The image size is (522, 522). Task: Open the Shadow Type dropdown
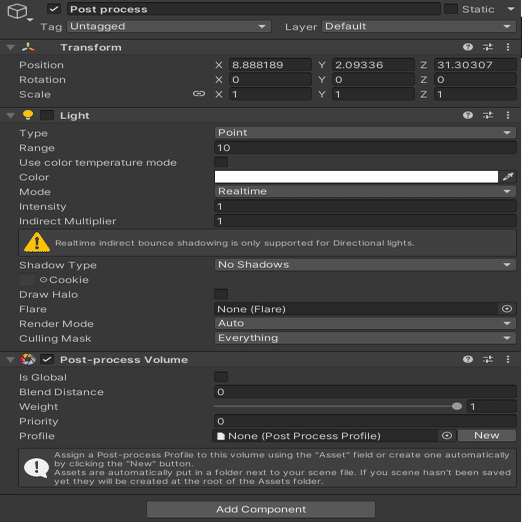365,265
